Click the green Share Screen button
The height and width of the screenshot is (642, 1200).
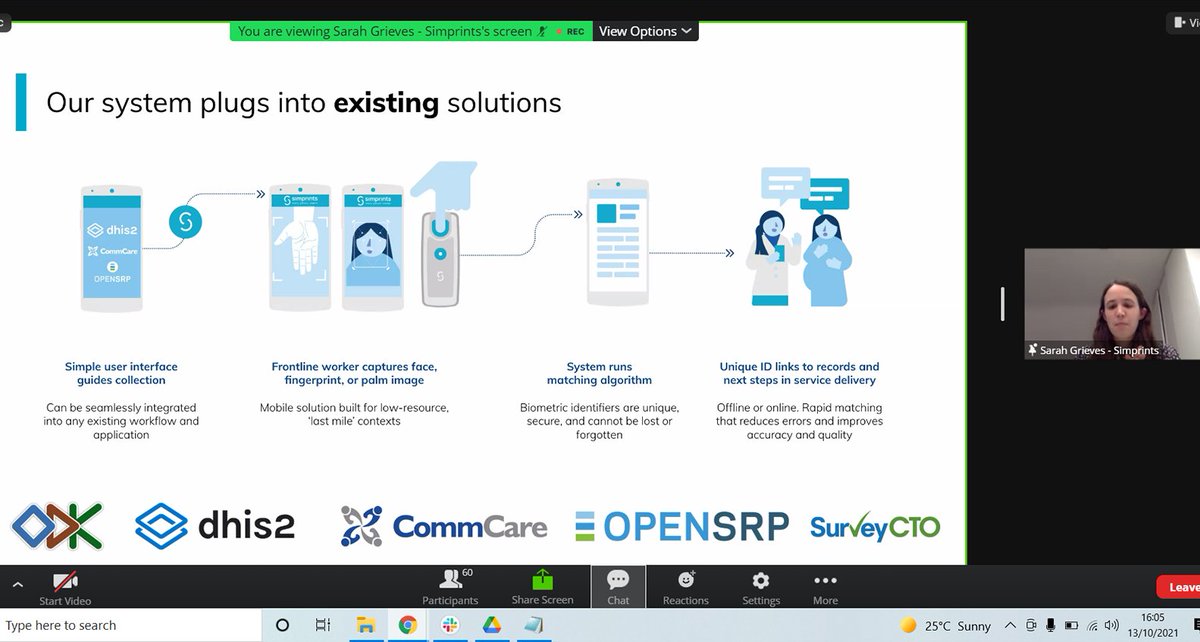pos(542,588)
